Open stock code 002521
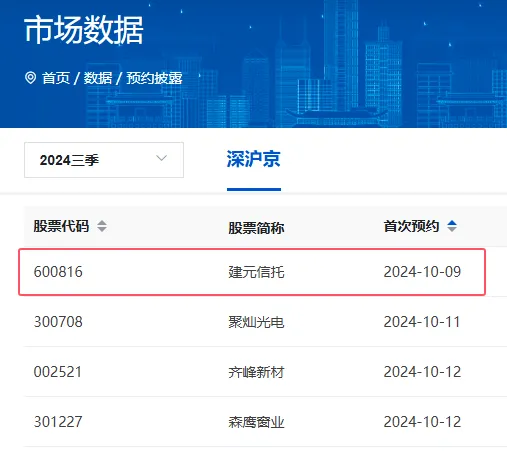 (x=58, y=372)
